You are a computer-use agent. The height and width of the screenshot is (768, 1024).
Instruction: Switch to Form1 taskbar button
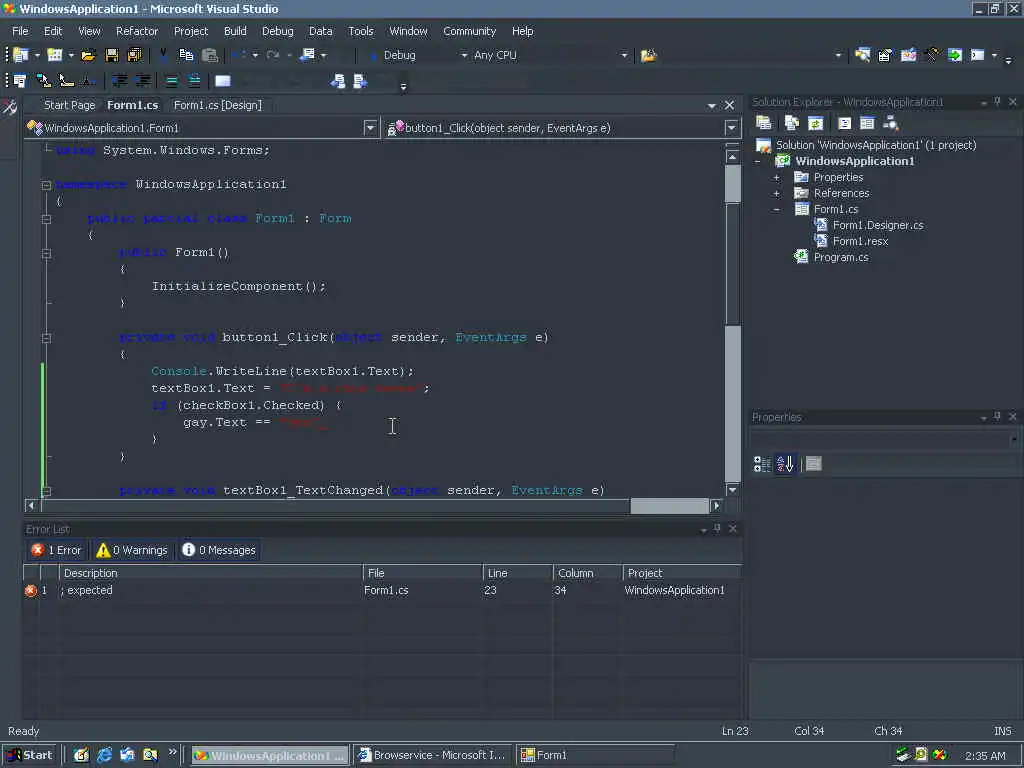click(x=595, y=756)
